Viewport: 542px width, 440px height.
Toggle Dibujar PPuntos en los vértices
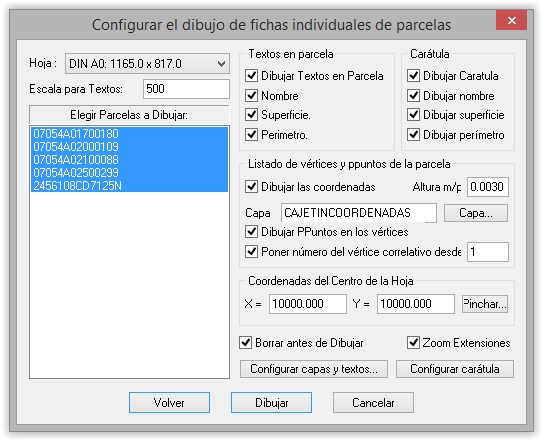pyautogui.click(x=251, y=232)
